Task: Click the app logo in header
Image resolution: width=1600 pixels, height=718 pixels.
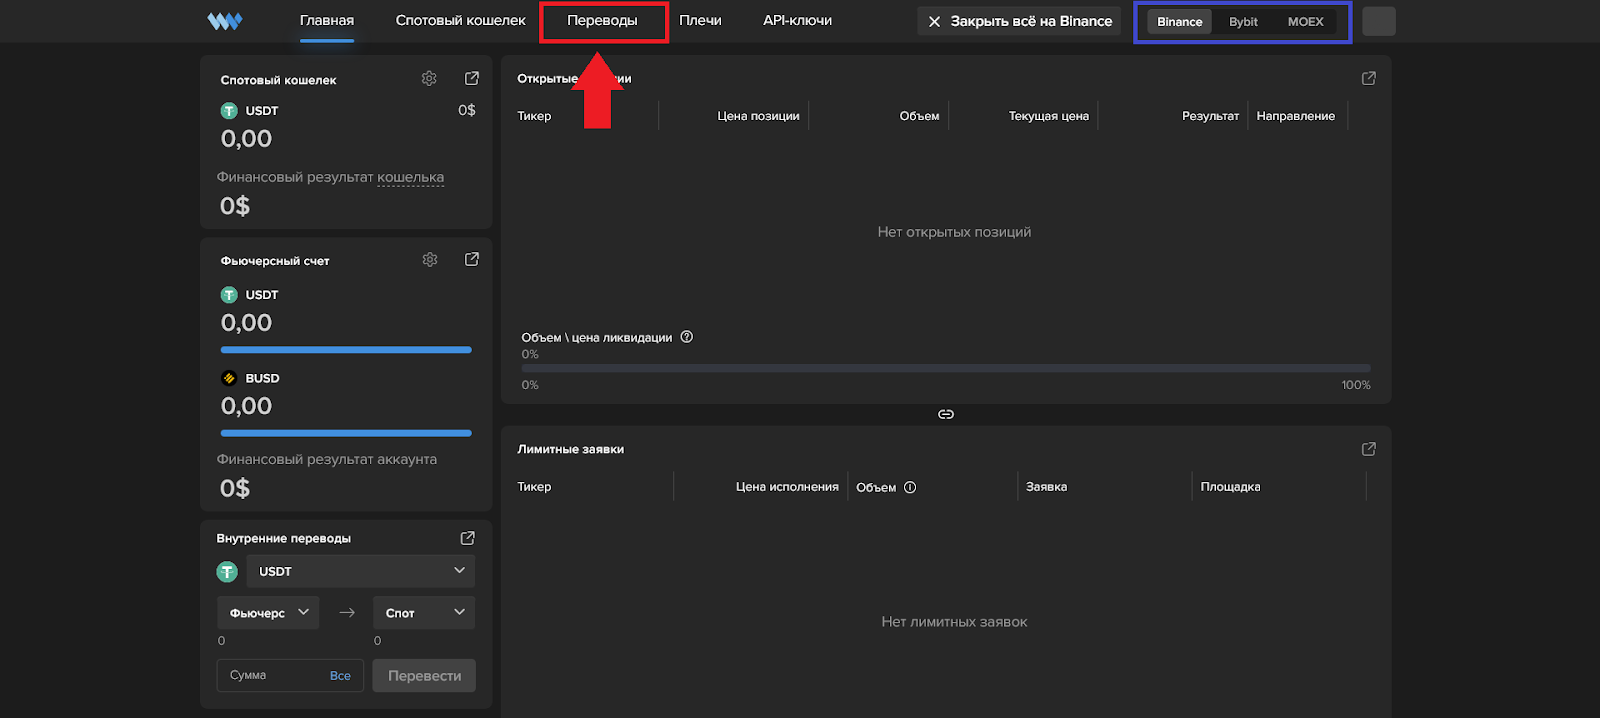Action: tap(225, 21)
